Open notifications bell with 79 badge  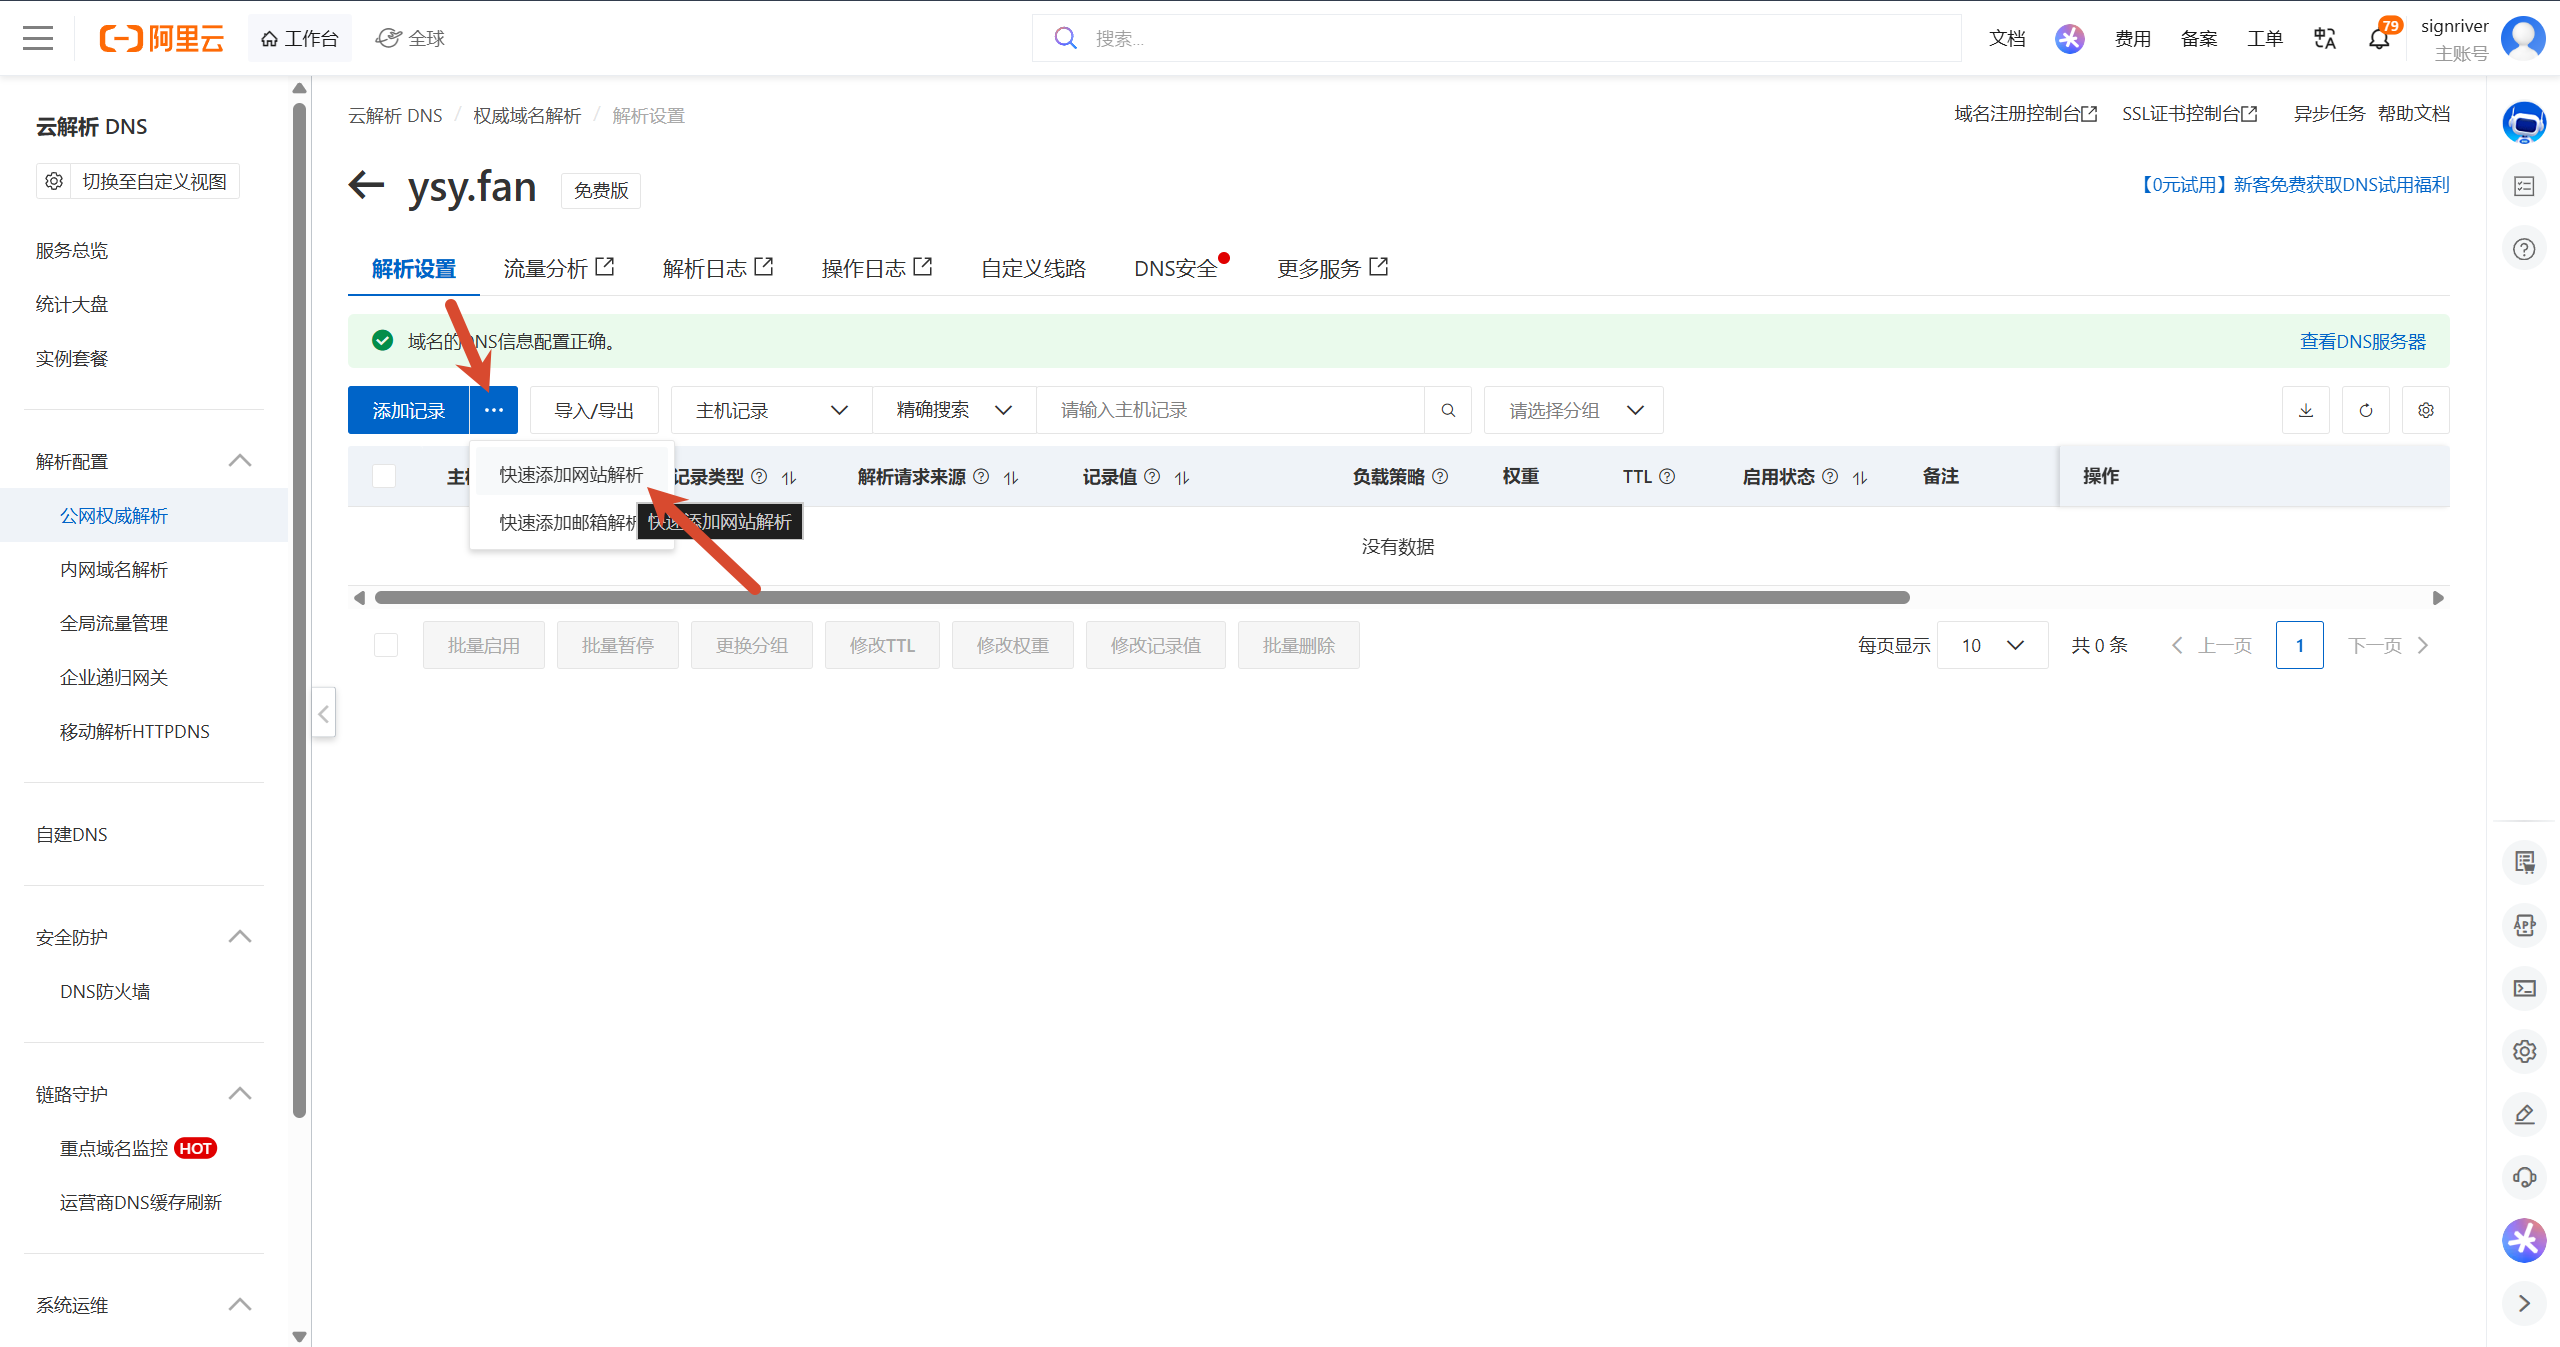[2380, 38]
